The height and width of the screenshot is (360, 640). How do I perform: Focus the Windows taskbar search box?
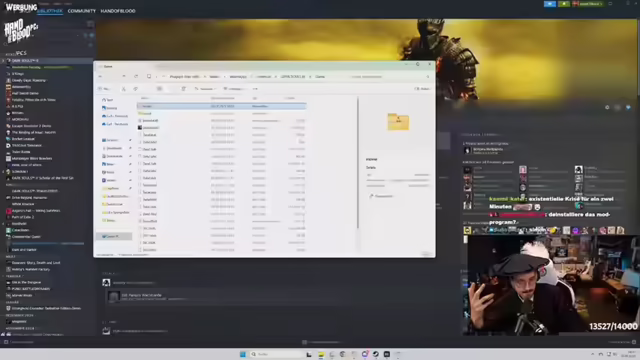276,354
